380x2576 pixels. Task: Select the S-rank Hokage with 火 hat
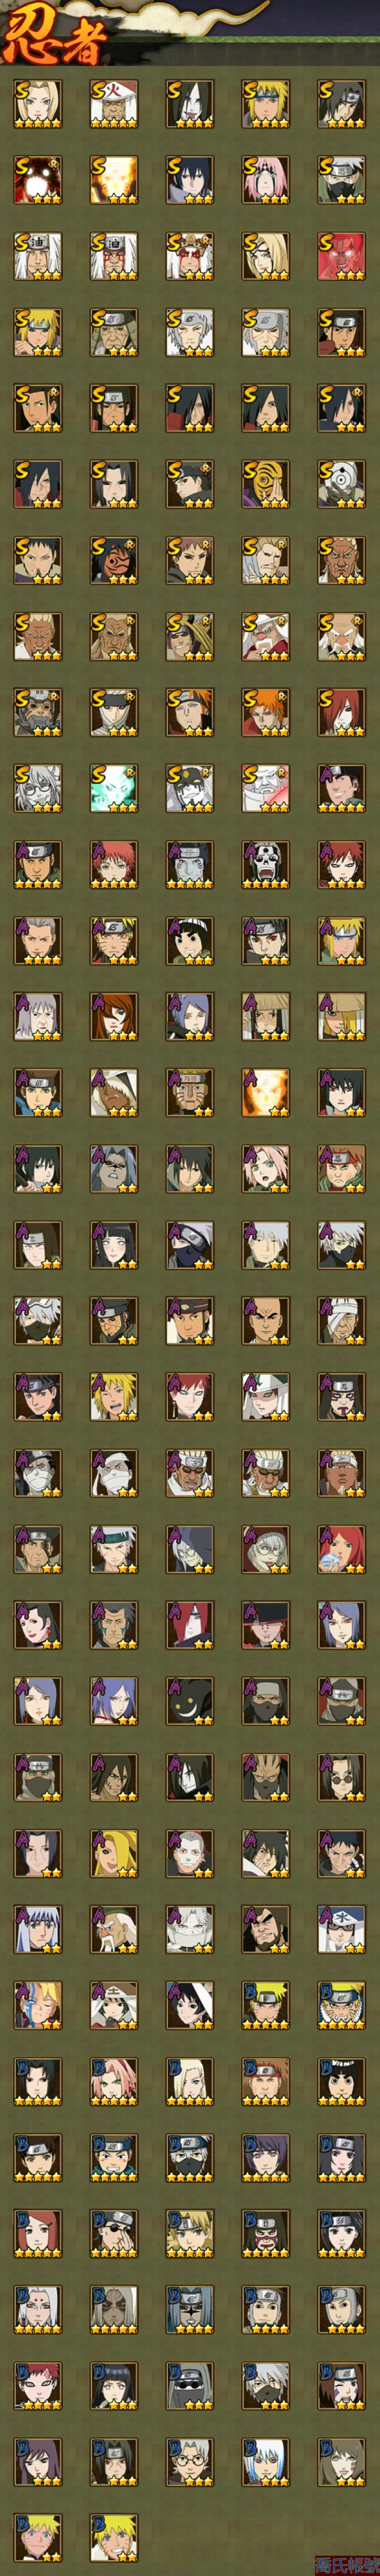click(x=113, y=103)
